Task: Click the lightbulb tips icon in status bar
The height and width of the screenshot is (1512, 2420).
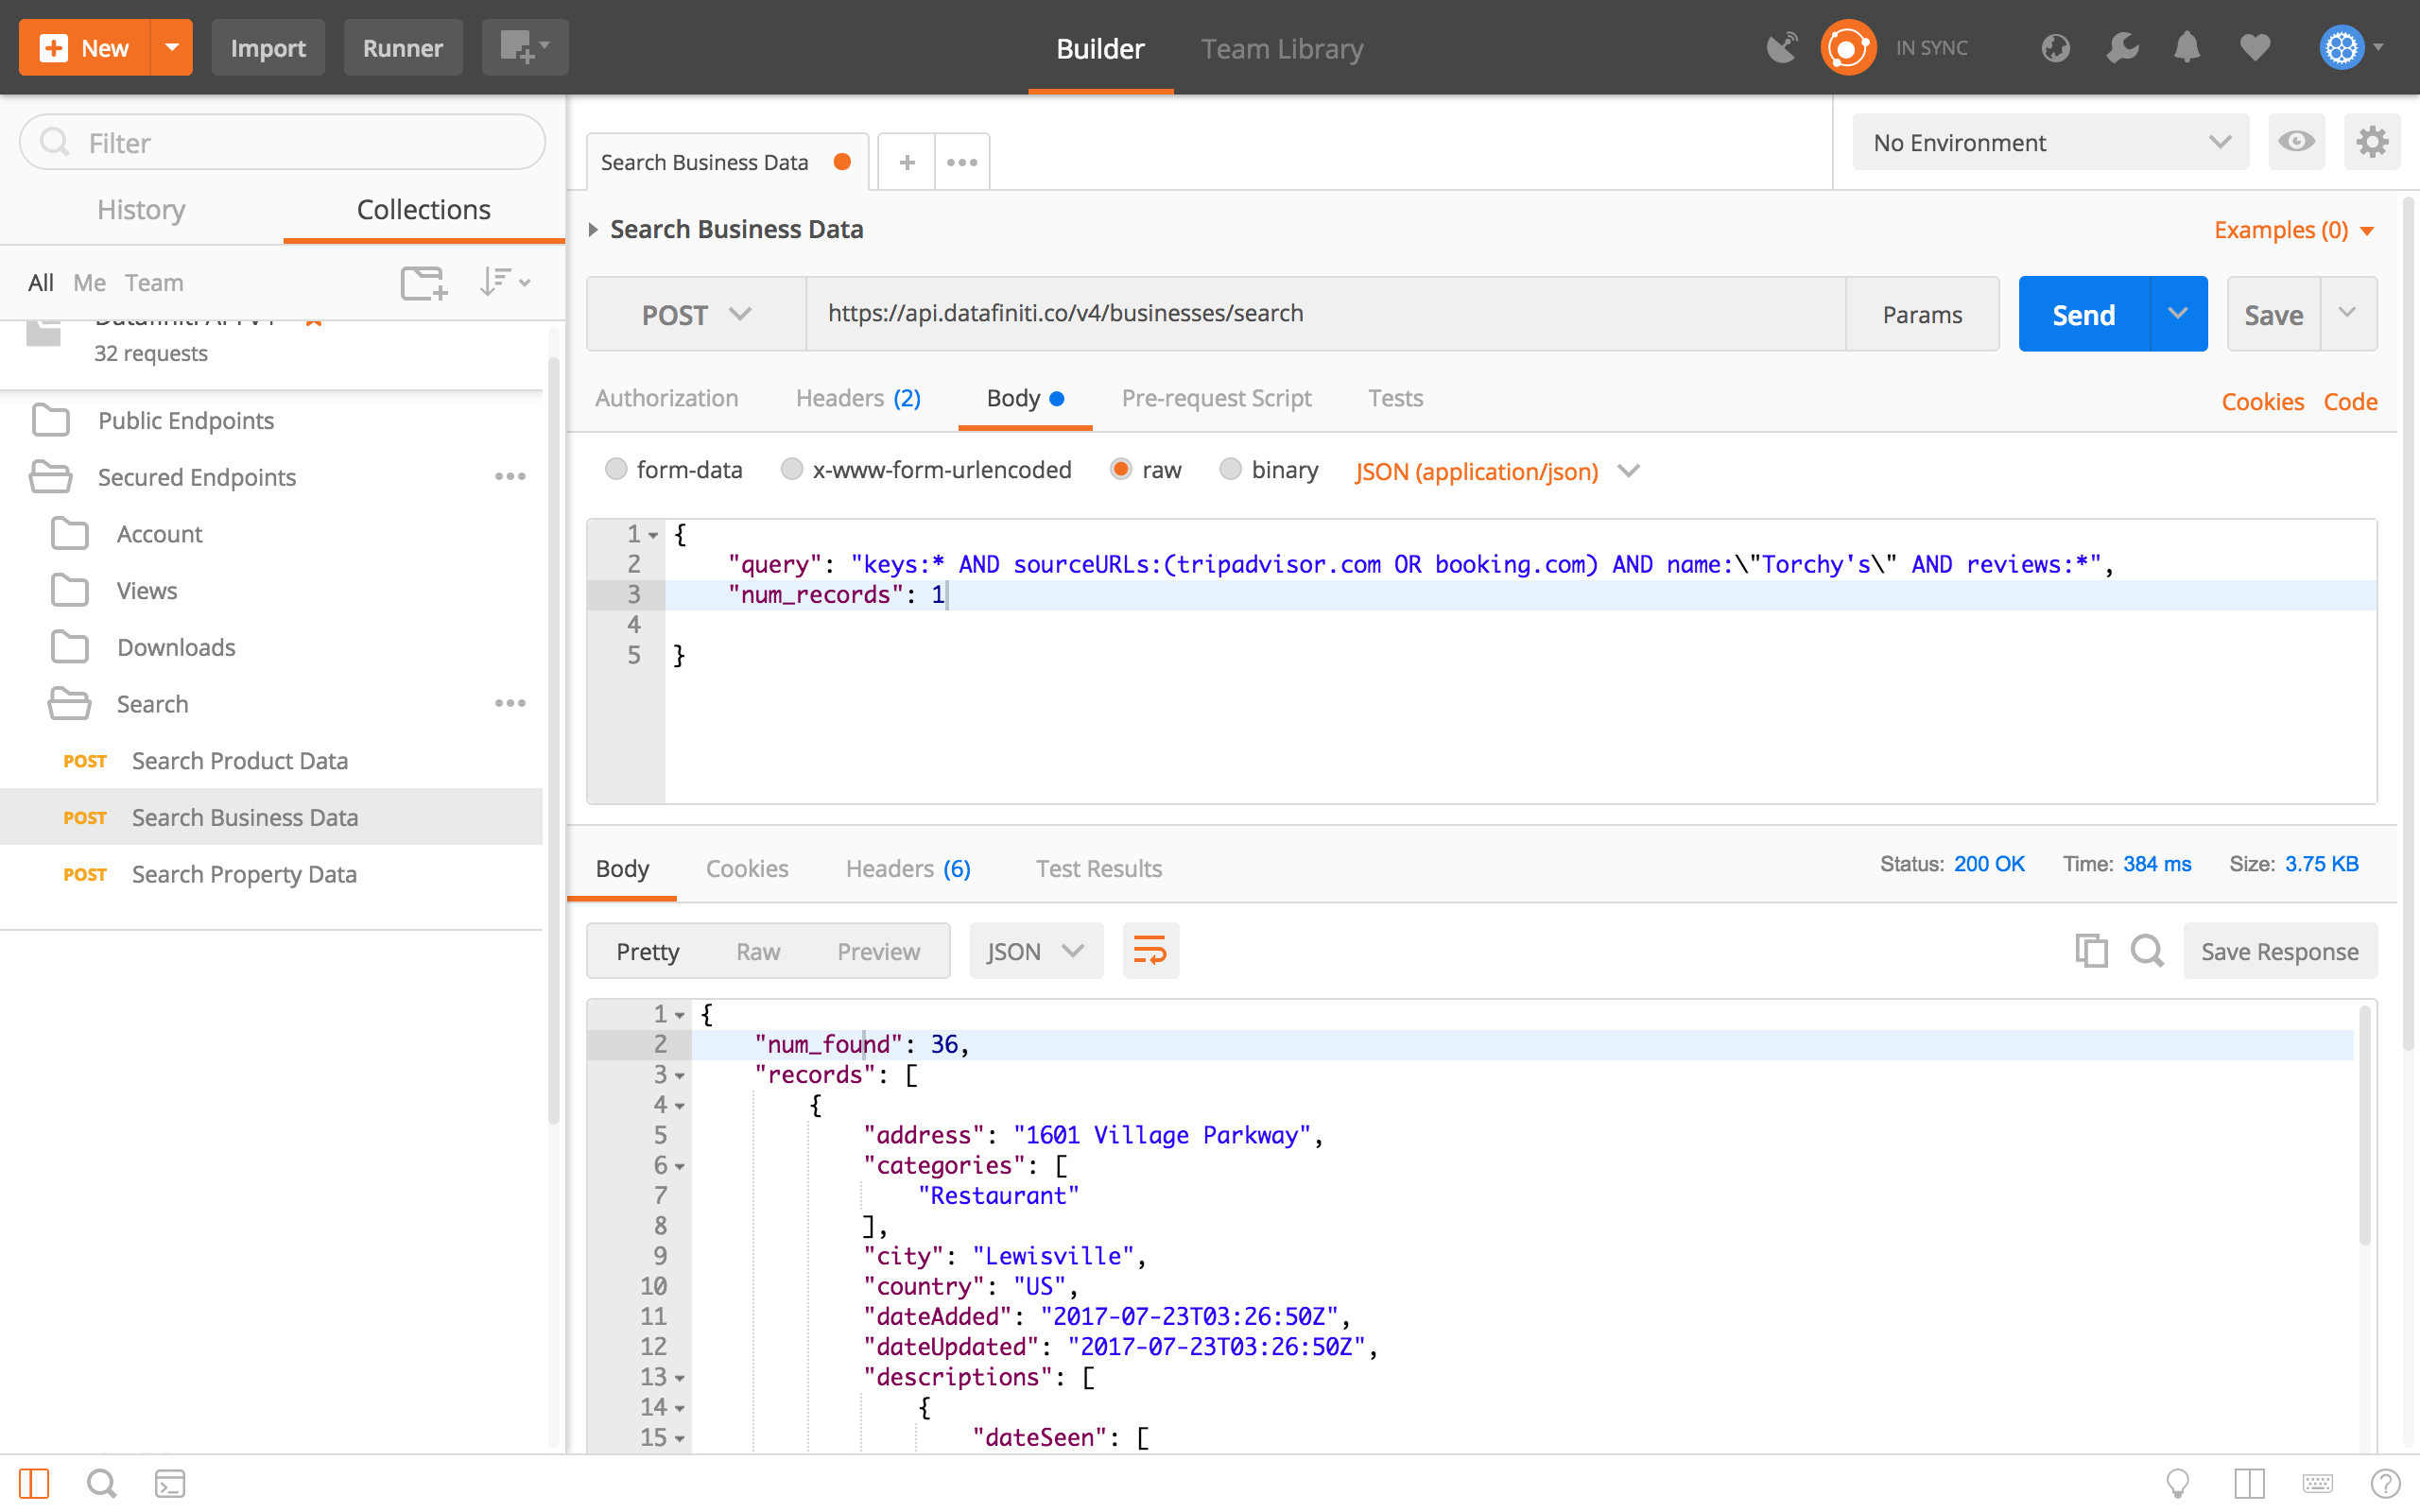Action: coord(2177,1483)
